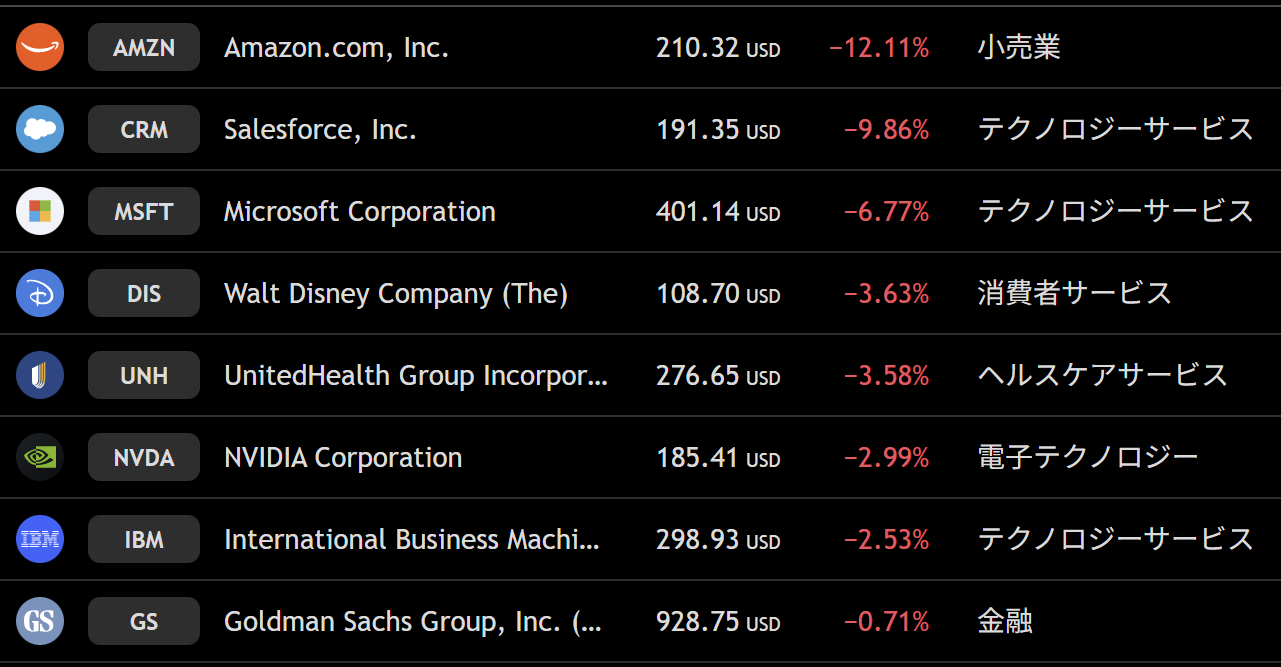
Task: Click the 電子テクノロジー sector link
Action: pyautogui.click(x=1087, y=457)
